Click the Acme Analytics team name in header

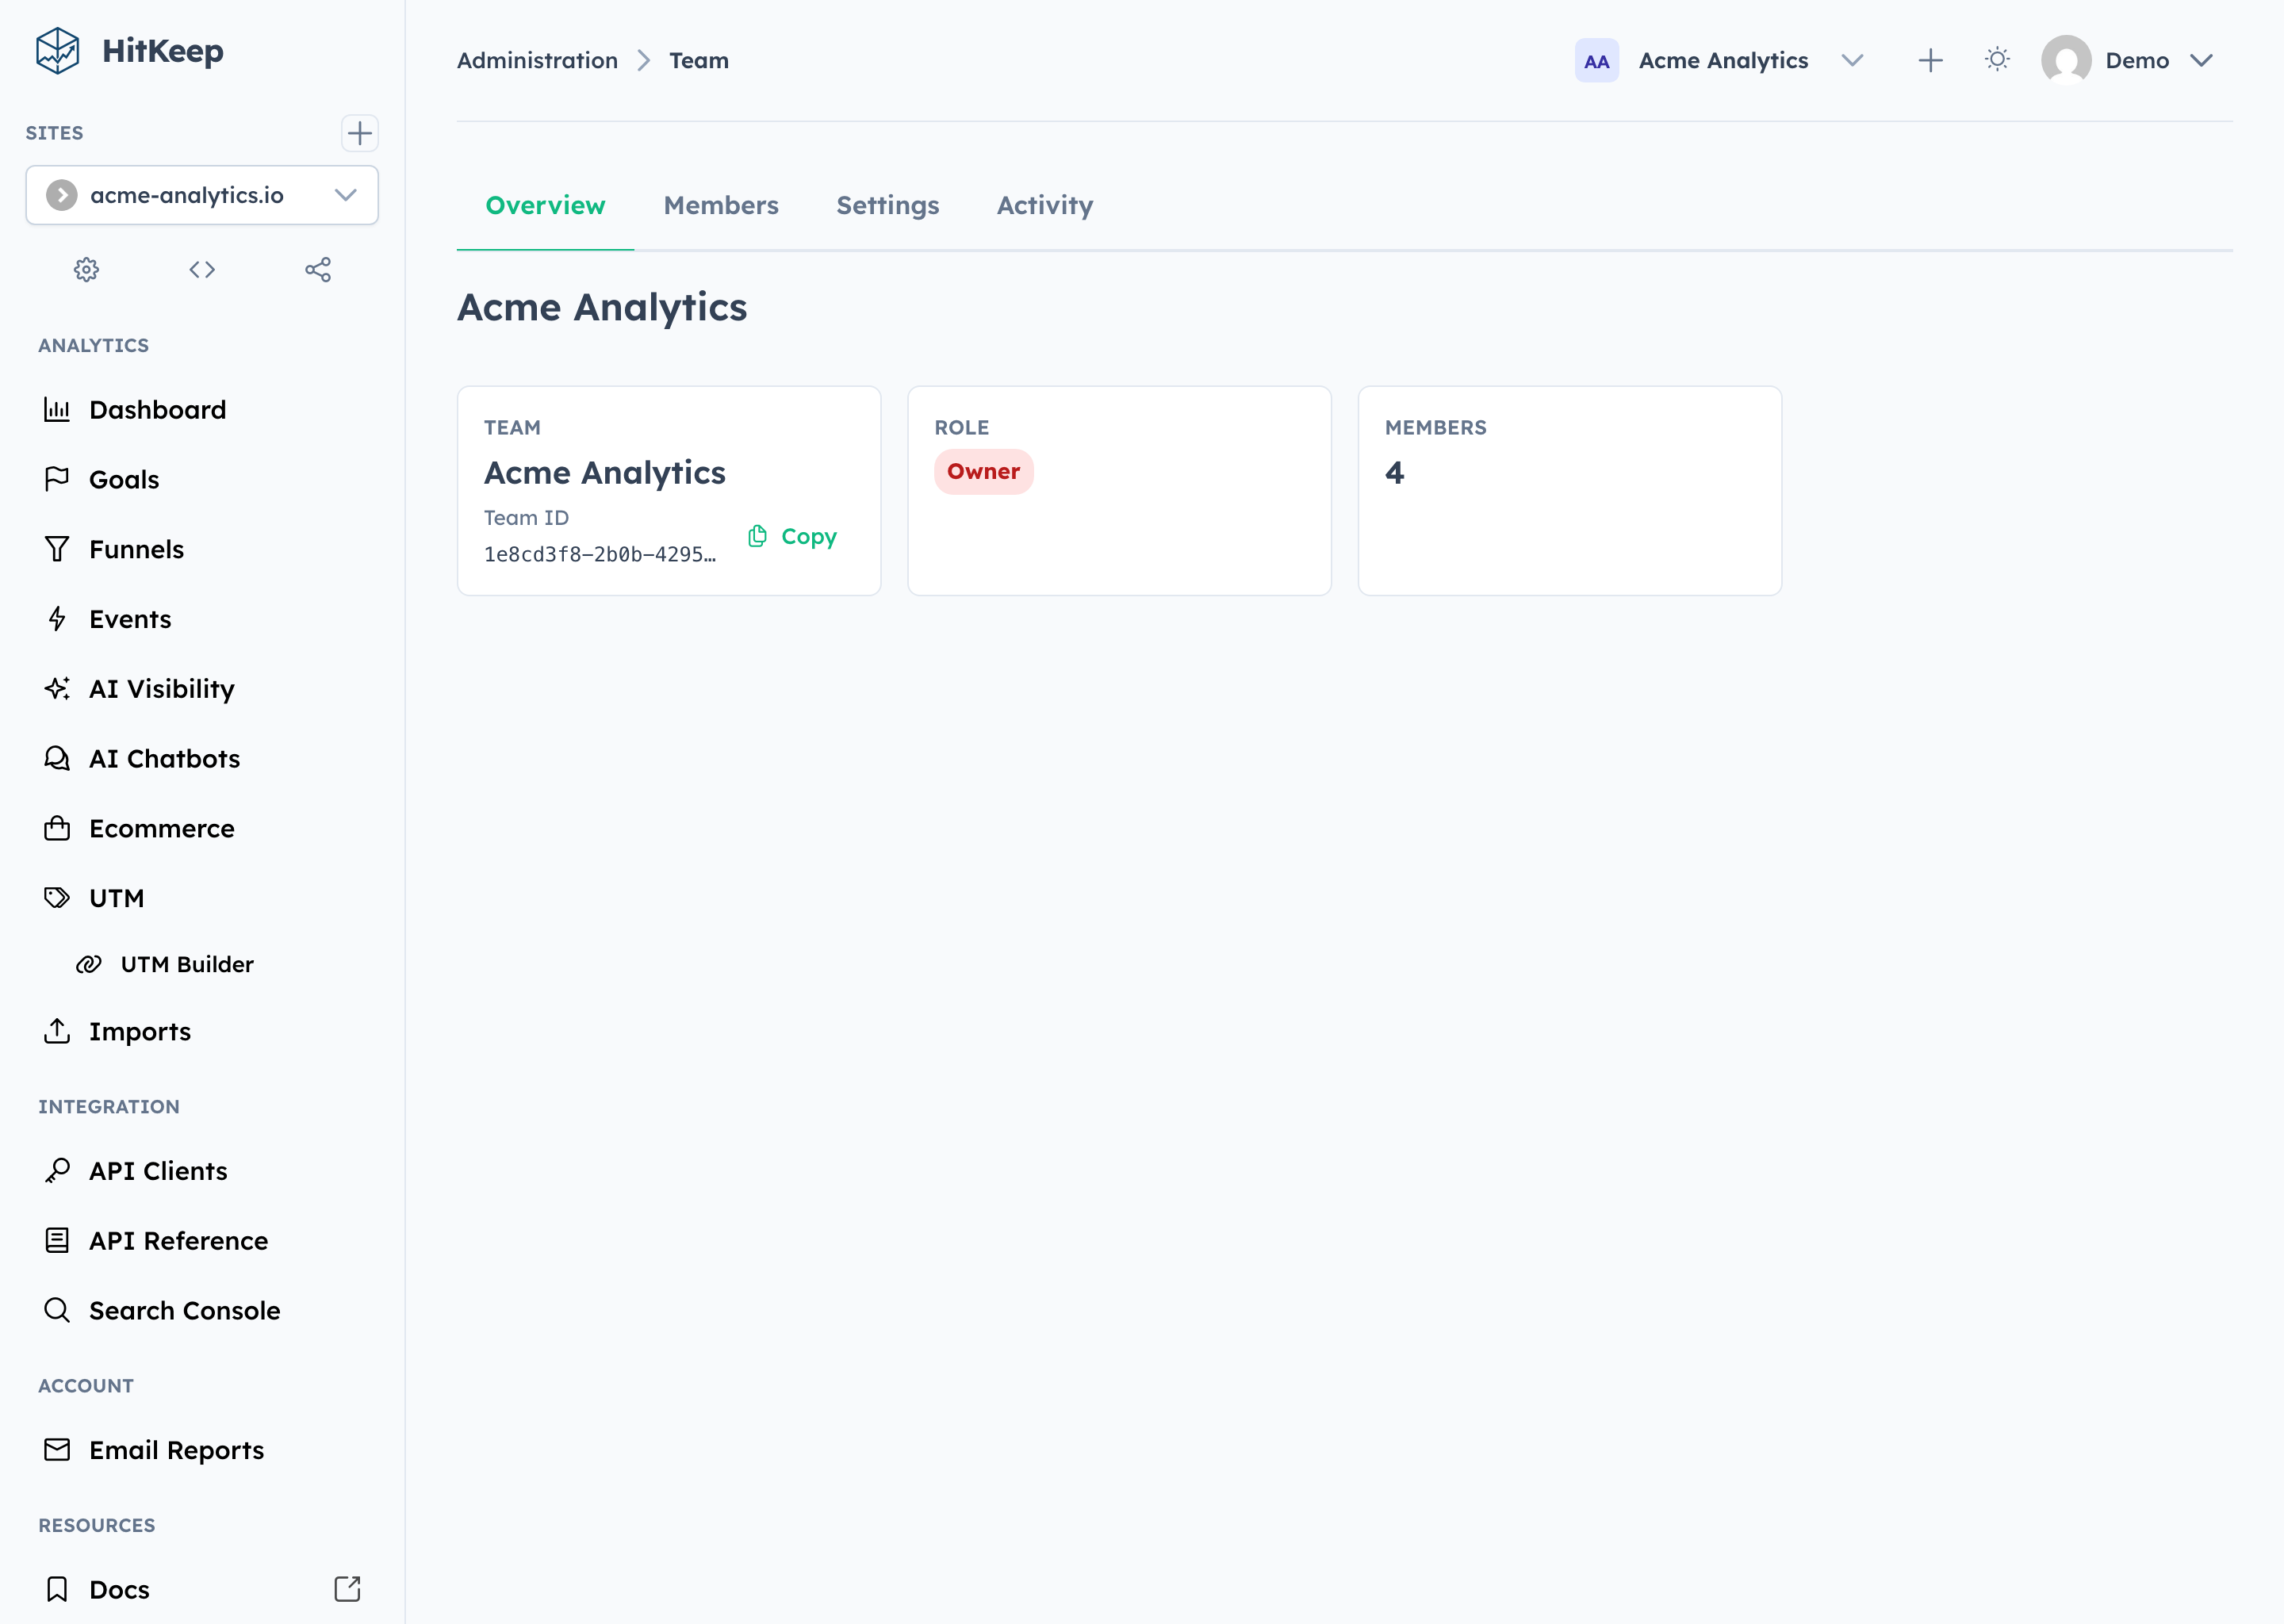[1723, 61]
